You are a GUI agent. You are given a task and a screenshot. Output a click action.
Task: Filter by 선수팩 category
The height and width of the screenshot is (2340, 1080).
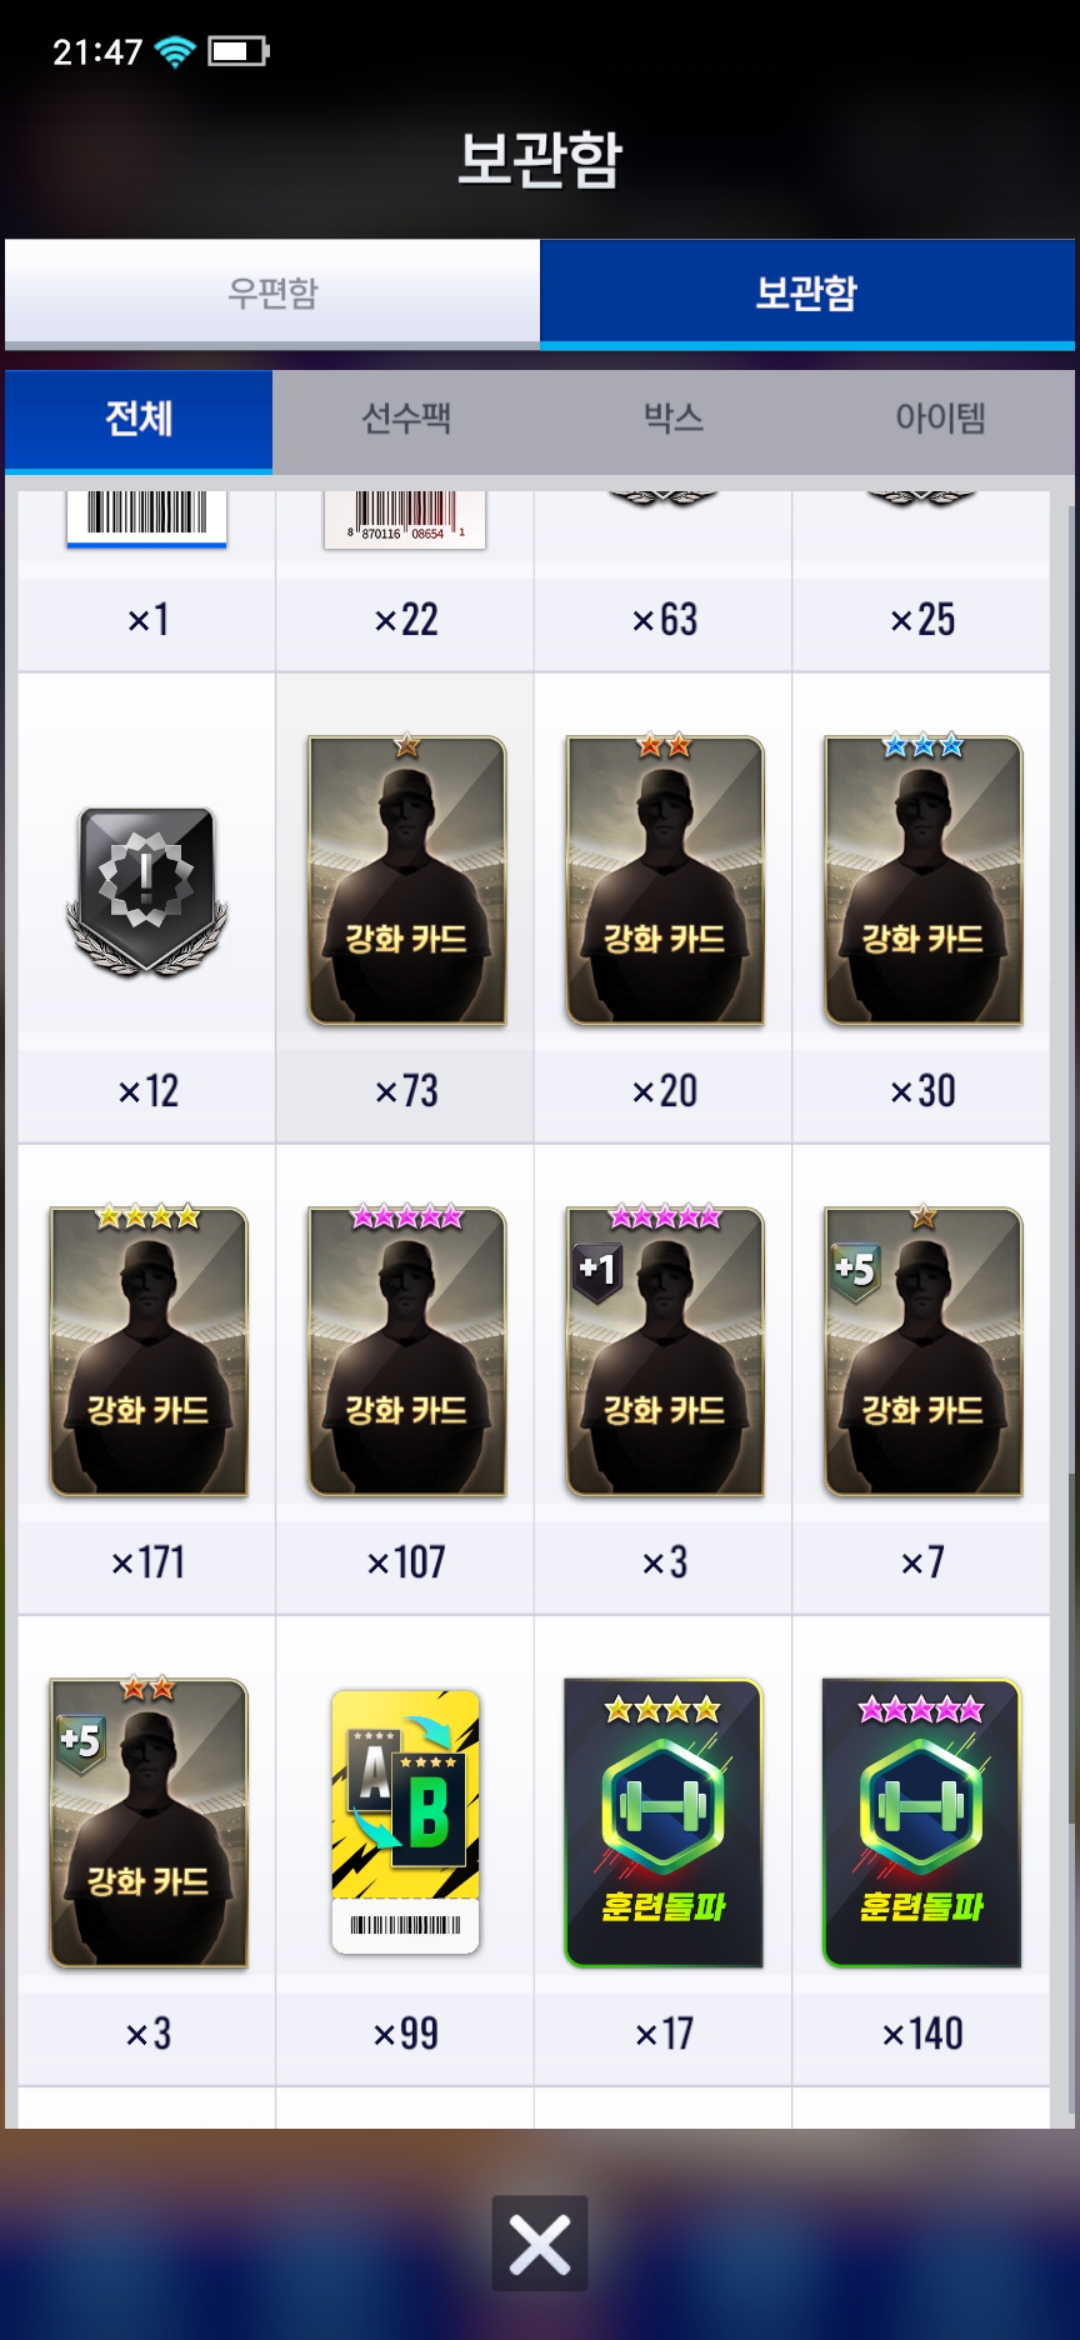click(406, 418)
